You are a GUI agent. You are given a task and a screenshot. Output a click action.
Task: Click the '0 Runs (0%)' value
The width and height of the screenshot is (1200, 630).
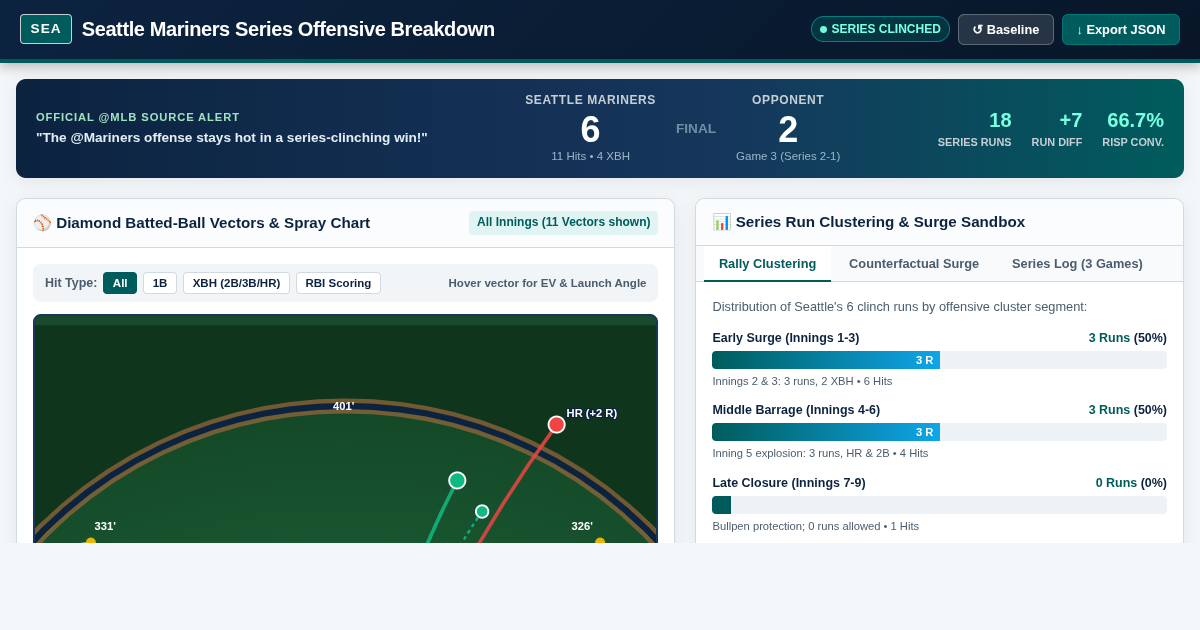pos(1131,483)
